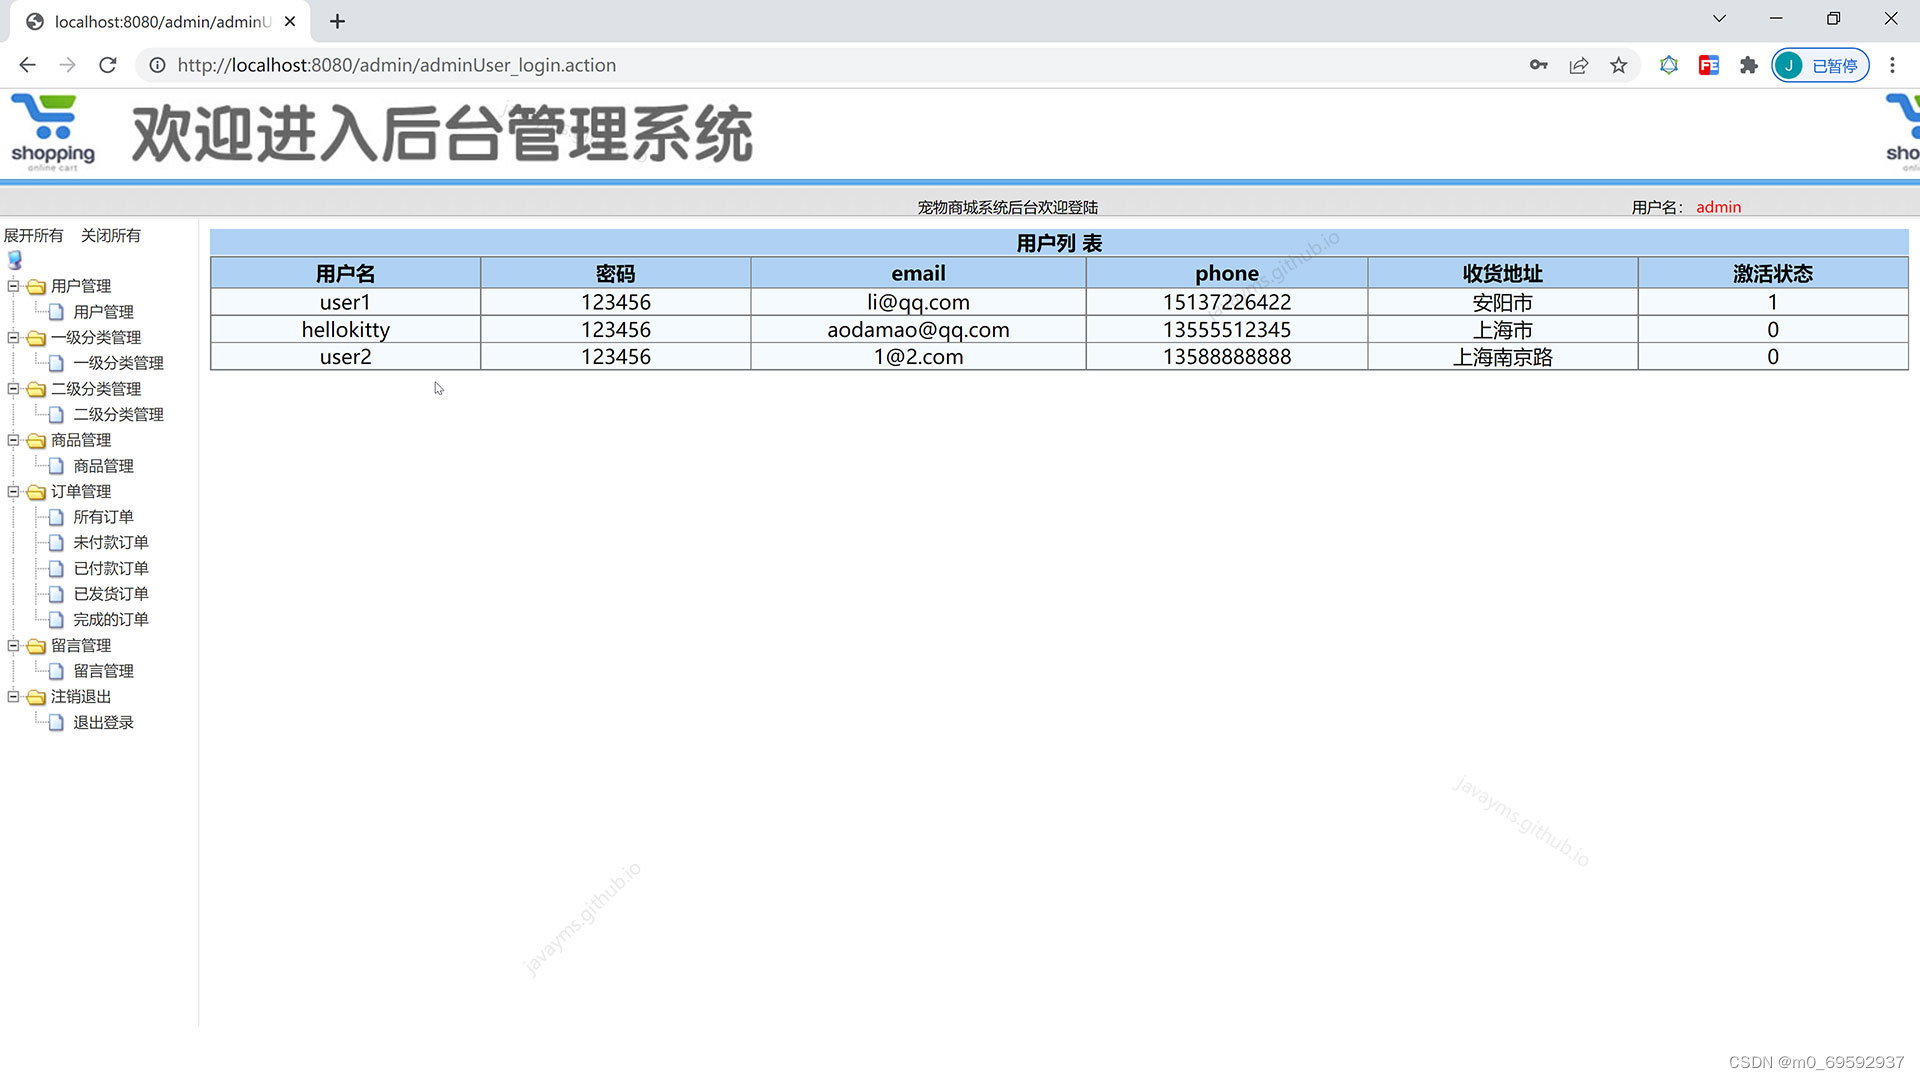
Task: Collapse the 一级分类管理 folder node
Action: 14,337
